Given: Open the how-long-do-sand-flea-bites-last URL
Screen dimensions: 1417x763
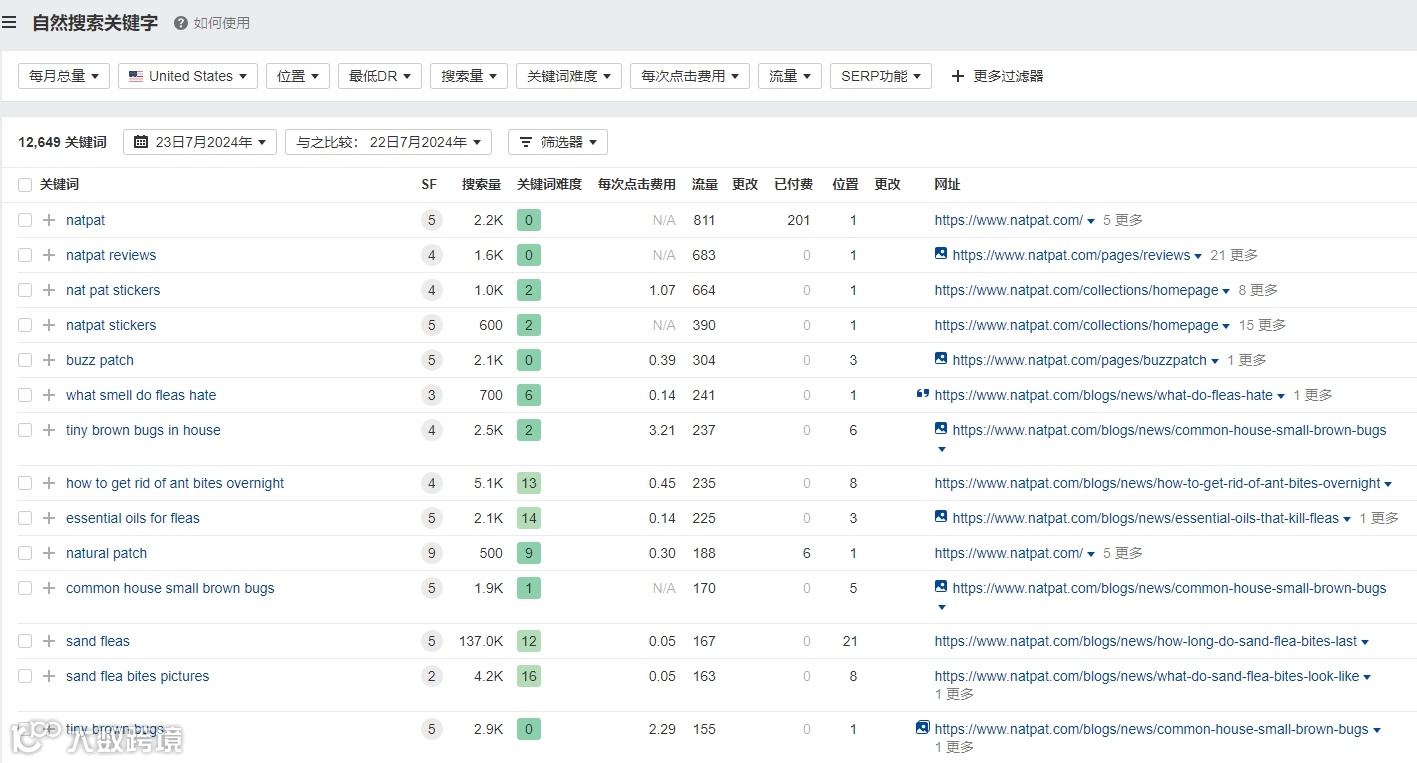Looking at the screenshot, I should (1146, 641).
